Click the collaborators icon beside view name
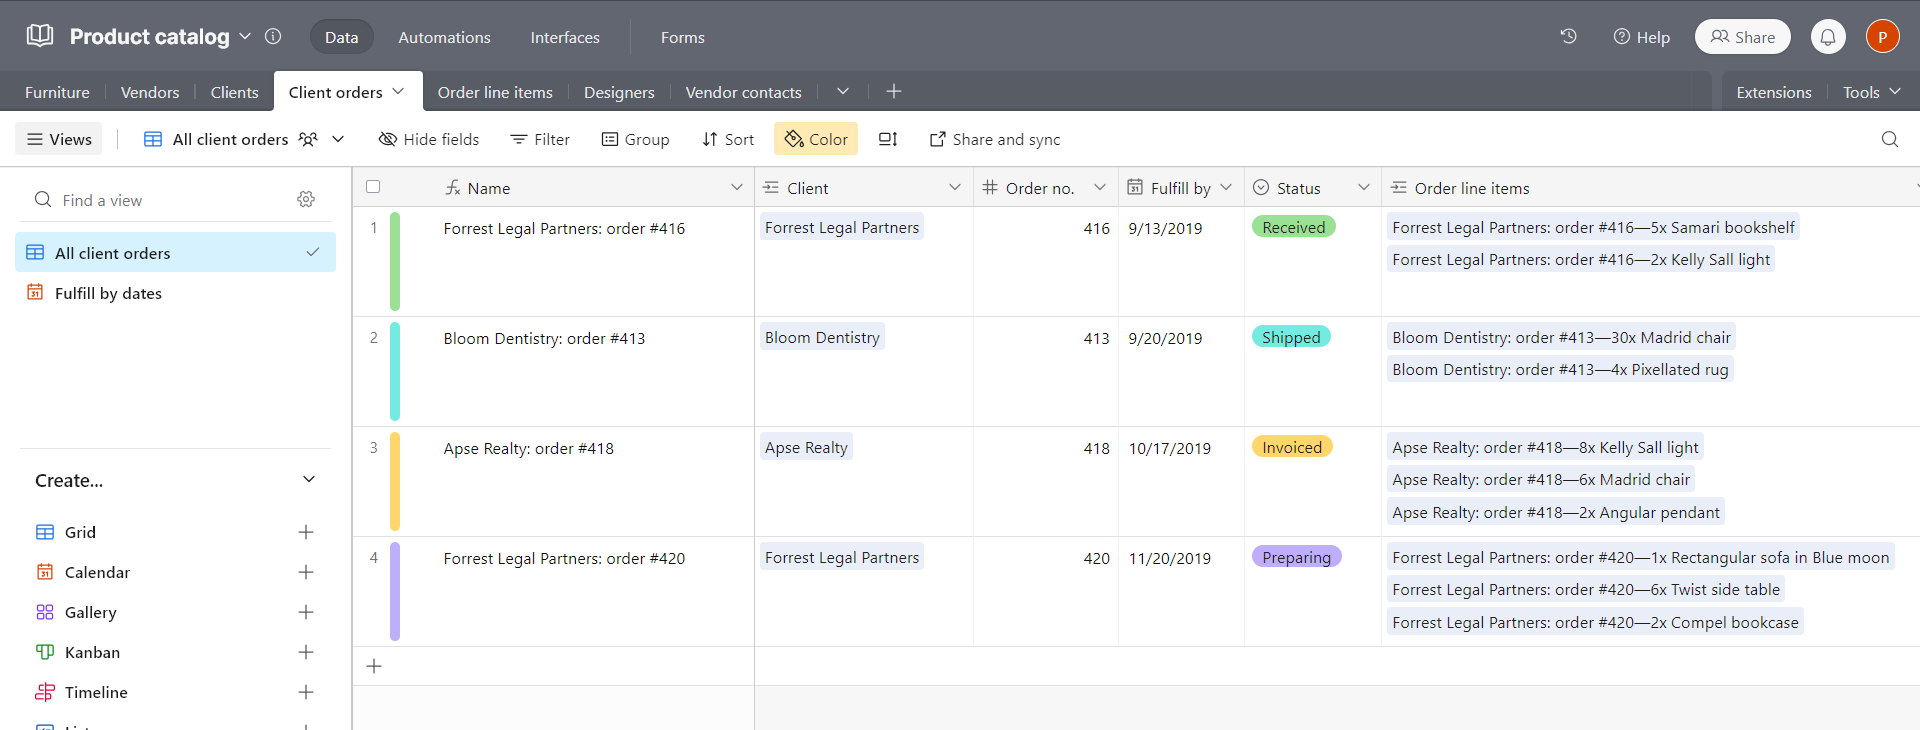This screenshot has height=730, width=1920. pyautogui.click(x=308, y=139)
